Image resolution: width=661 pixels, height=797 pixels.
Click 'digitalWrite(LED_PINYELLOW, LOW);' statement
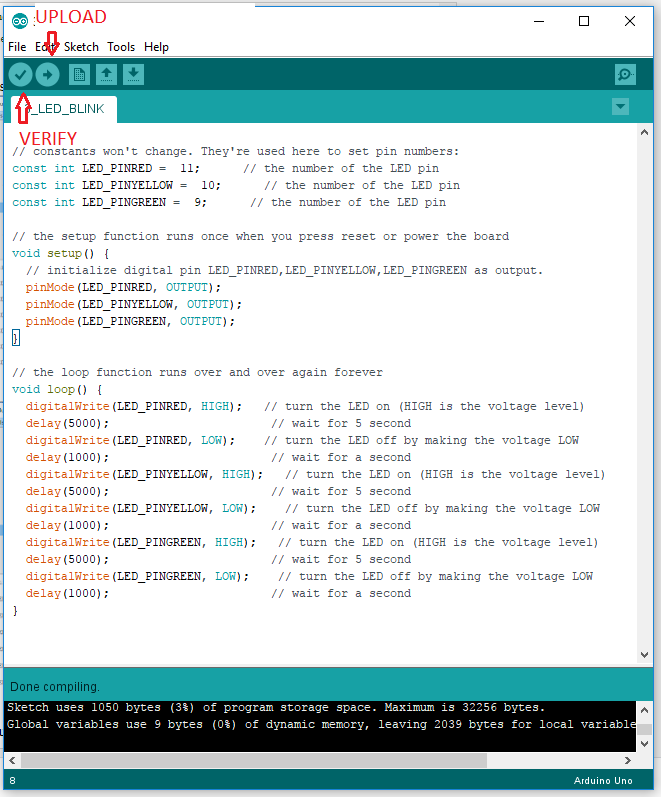click(141, 508)
